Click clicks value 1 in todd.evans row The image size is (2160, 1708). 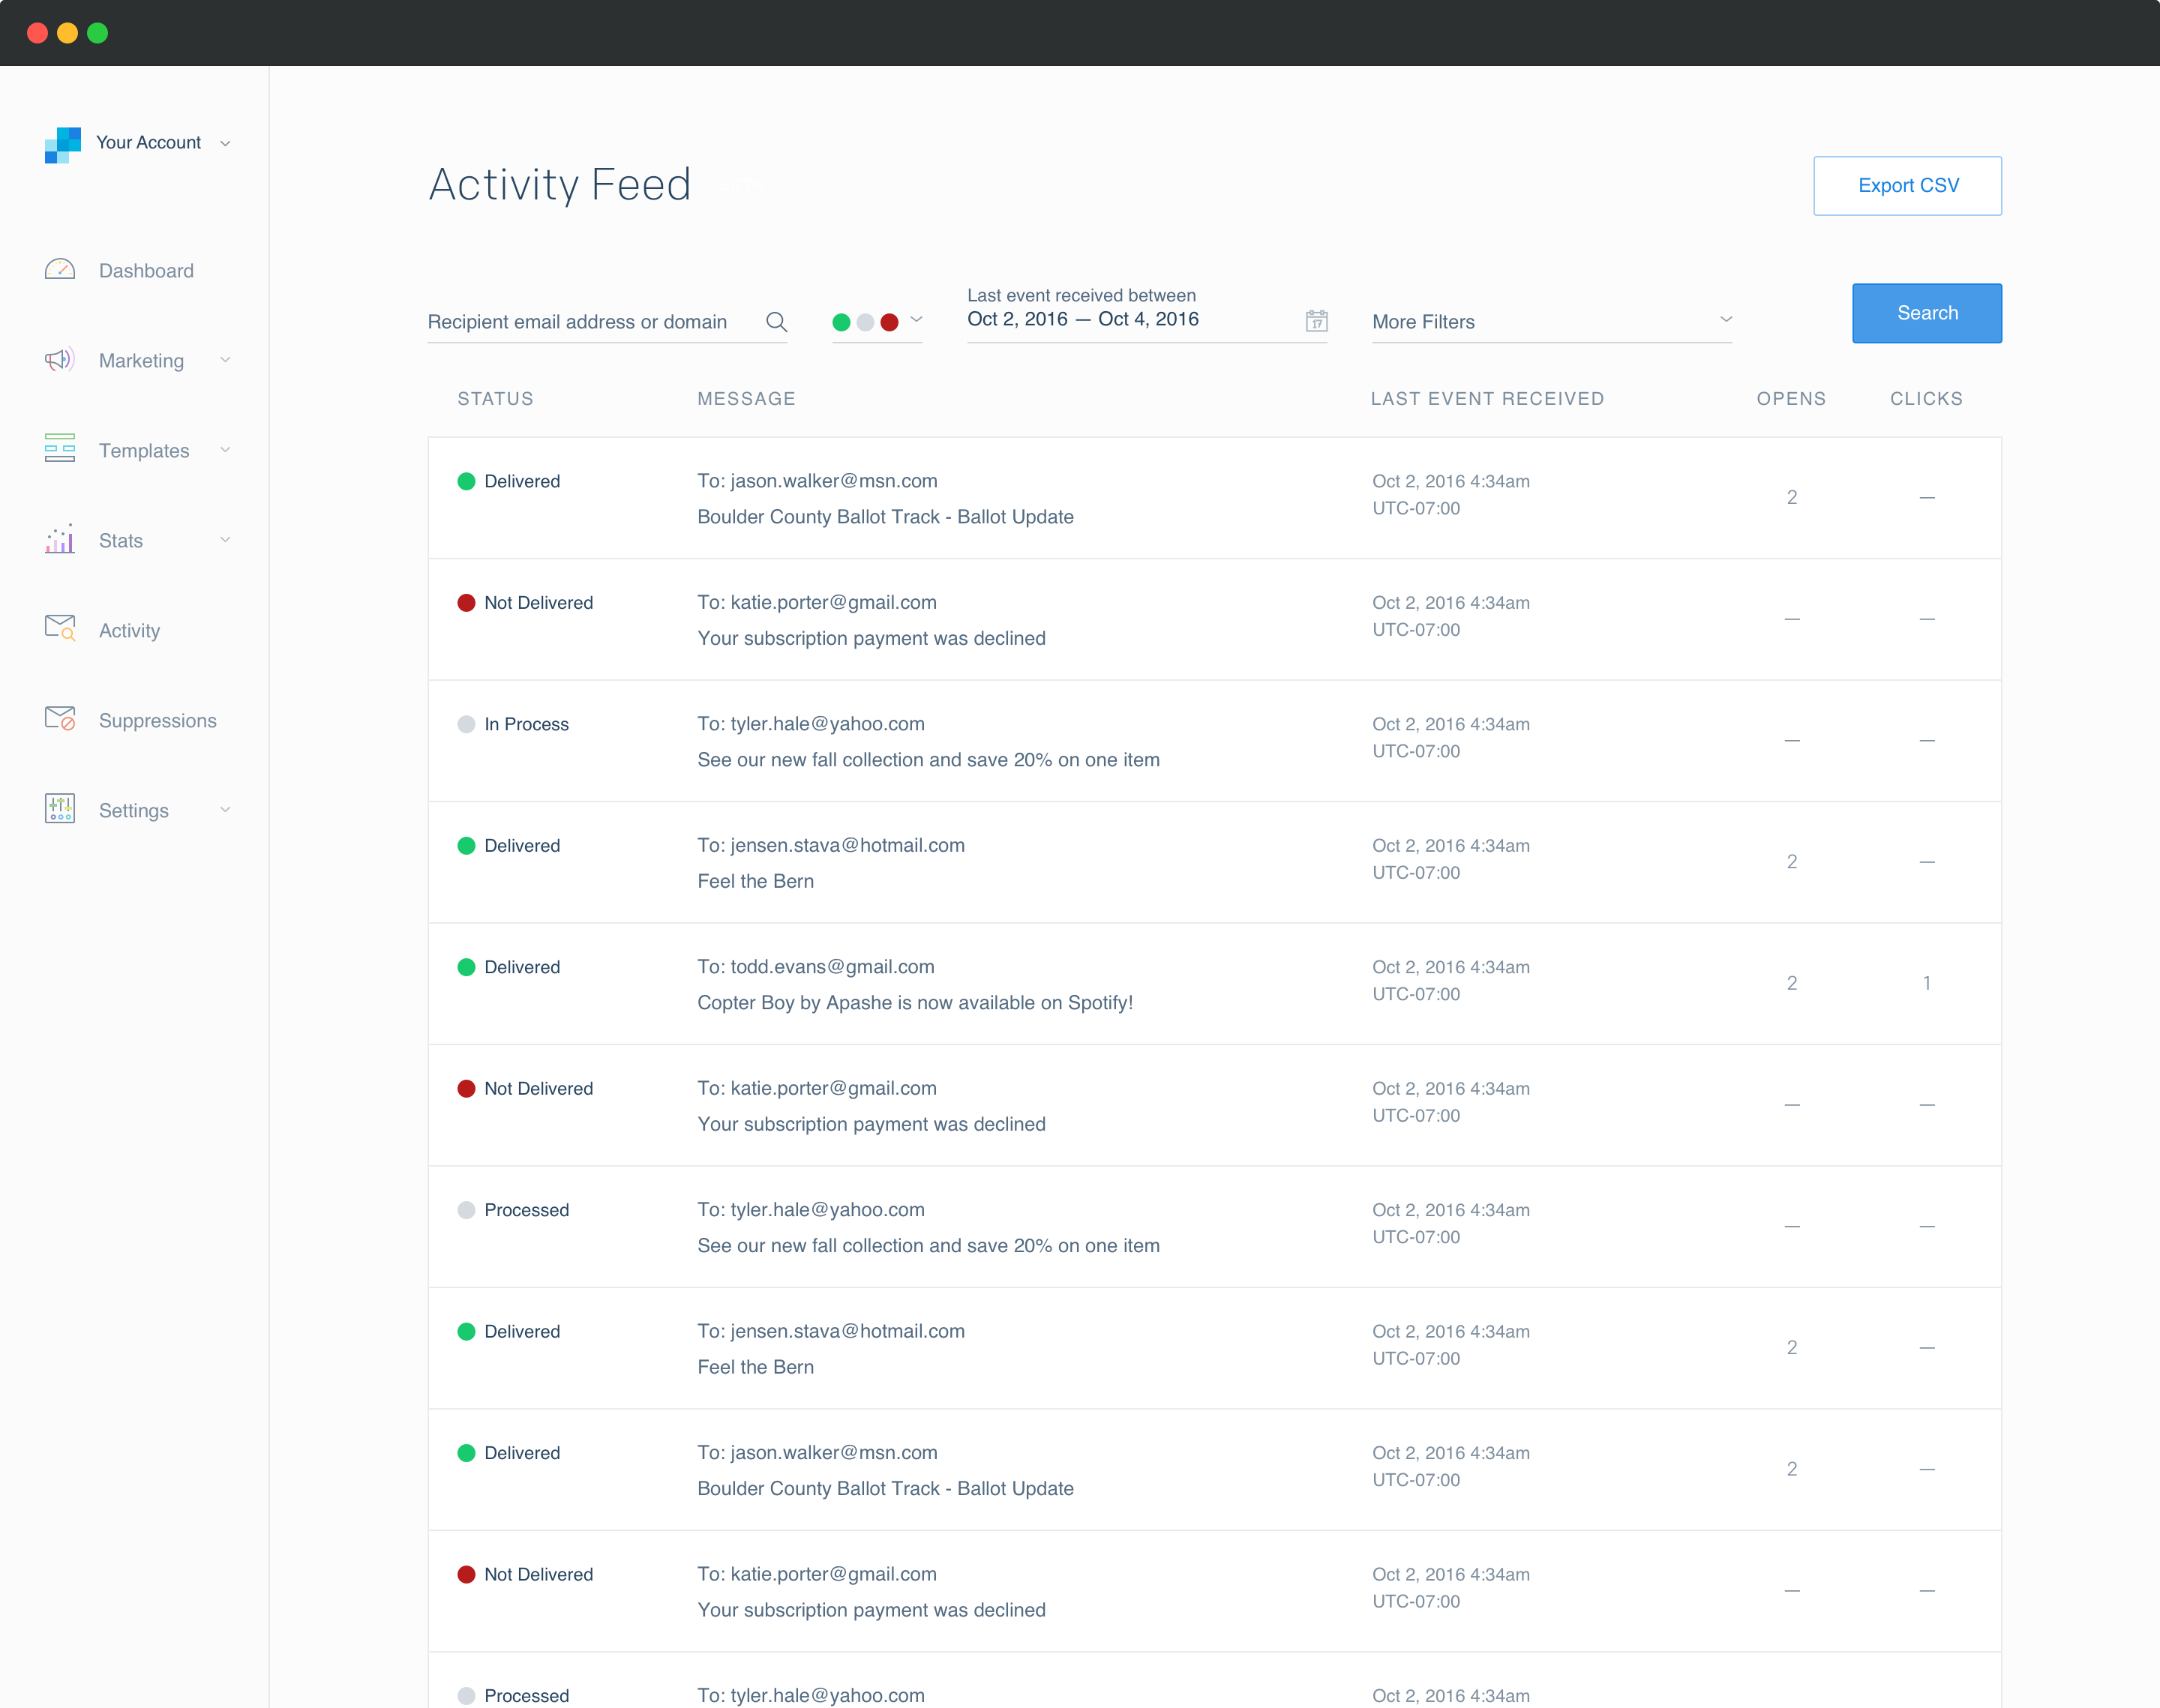tap(1926, 983)
